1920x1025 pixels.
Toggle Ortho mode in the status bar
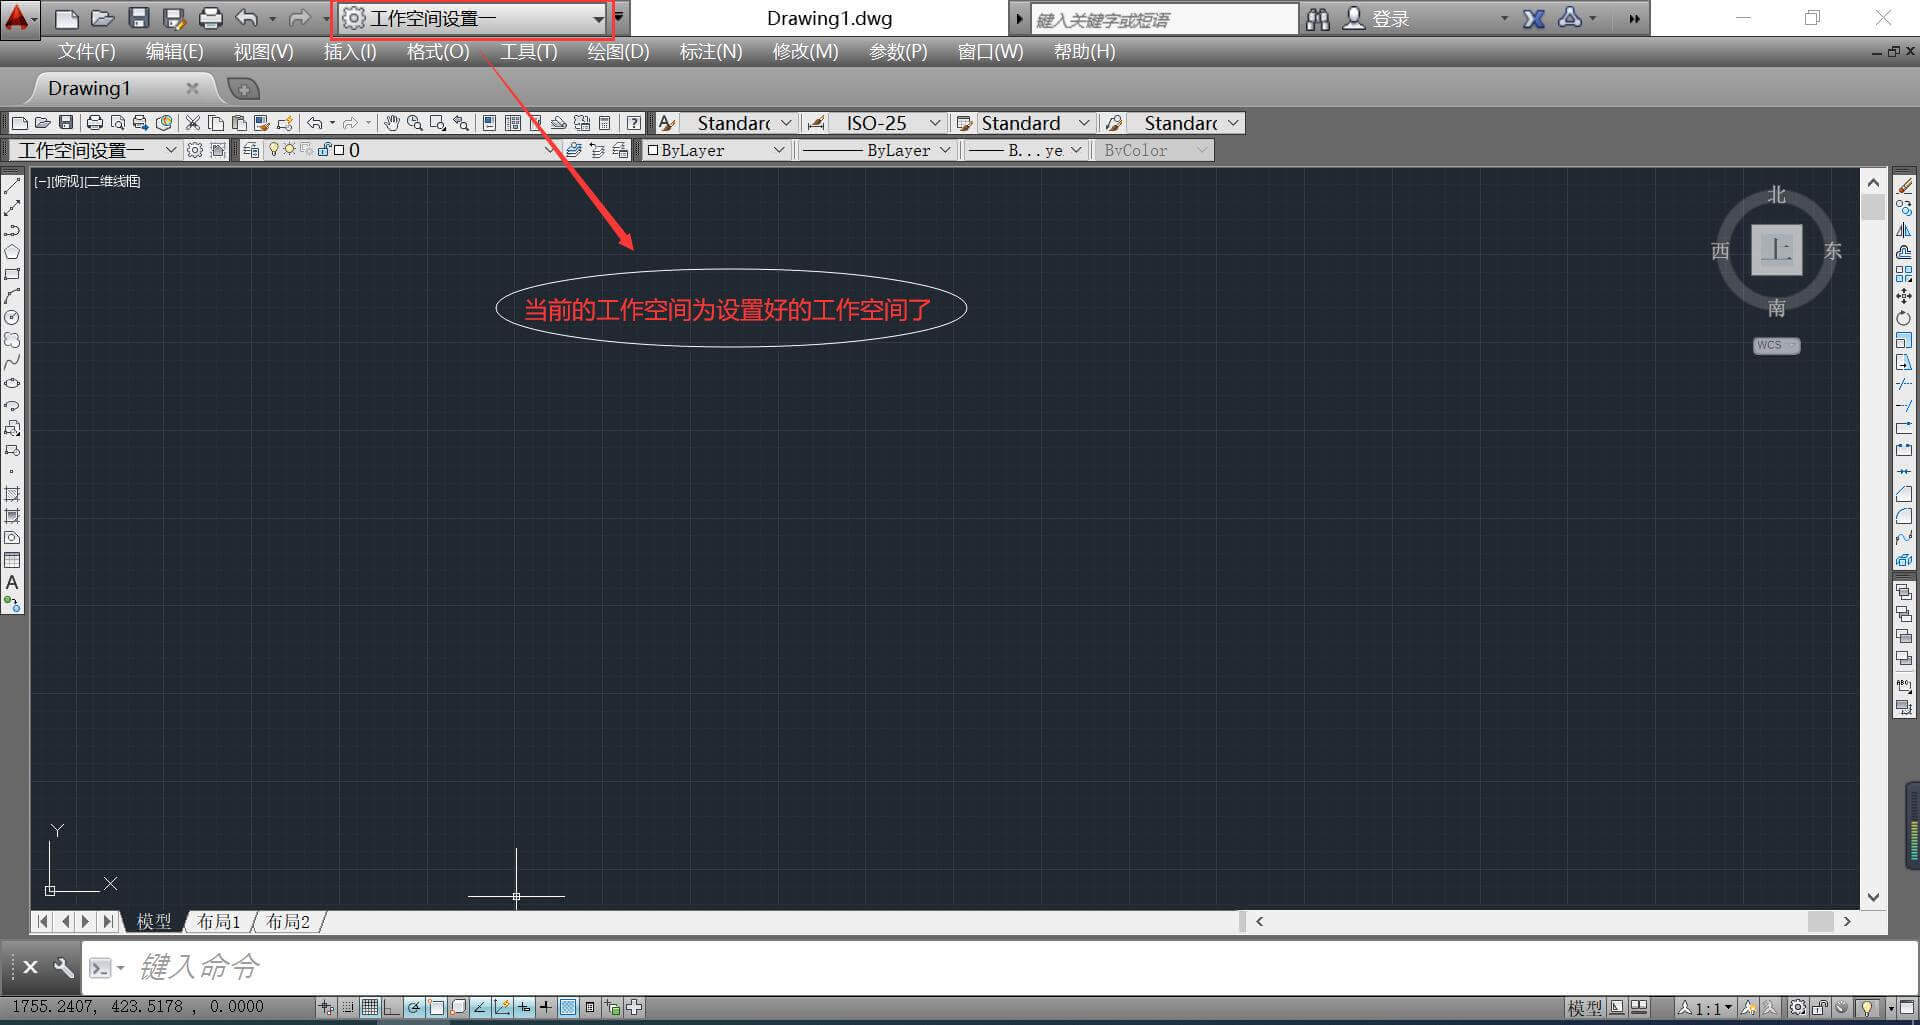tap(391, 1007)
